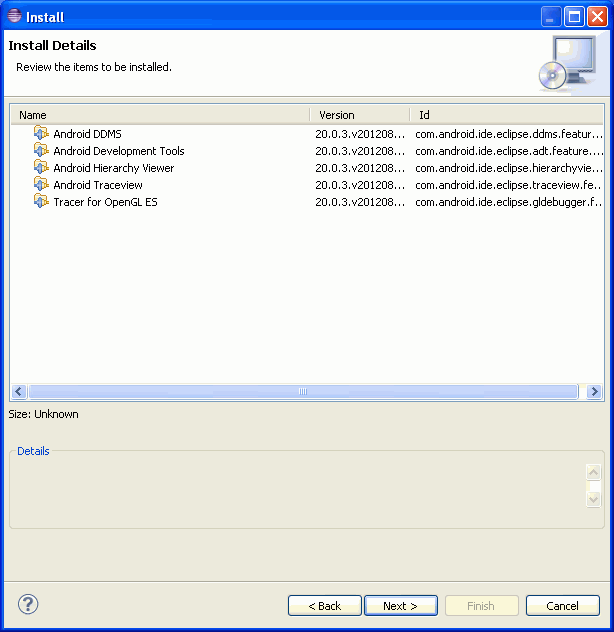This screenshot has height=632, width=614.
Task: Click the com.android.ide.eclipse.hierarchyvie... id cell
Action: (x=509, y=168)
